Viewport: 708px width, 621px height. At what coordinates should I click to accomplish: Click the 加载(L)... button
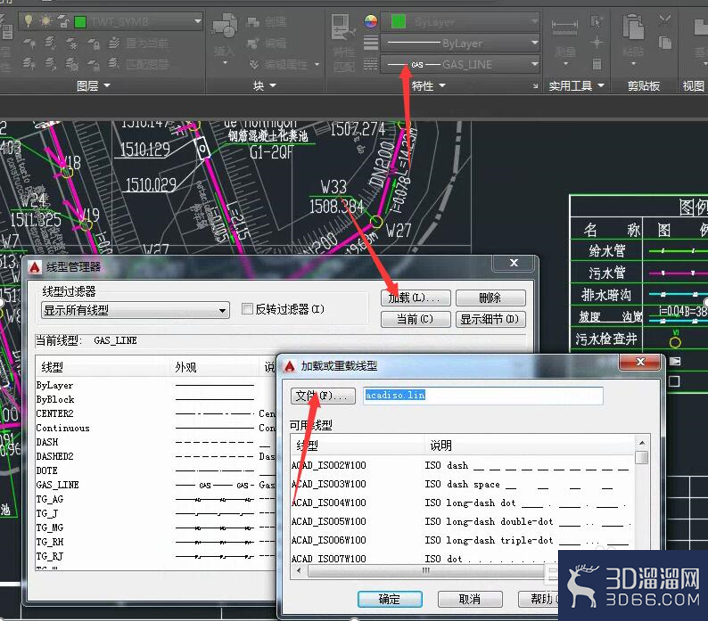point(415,298)
